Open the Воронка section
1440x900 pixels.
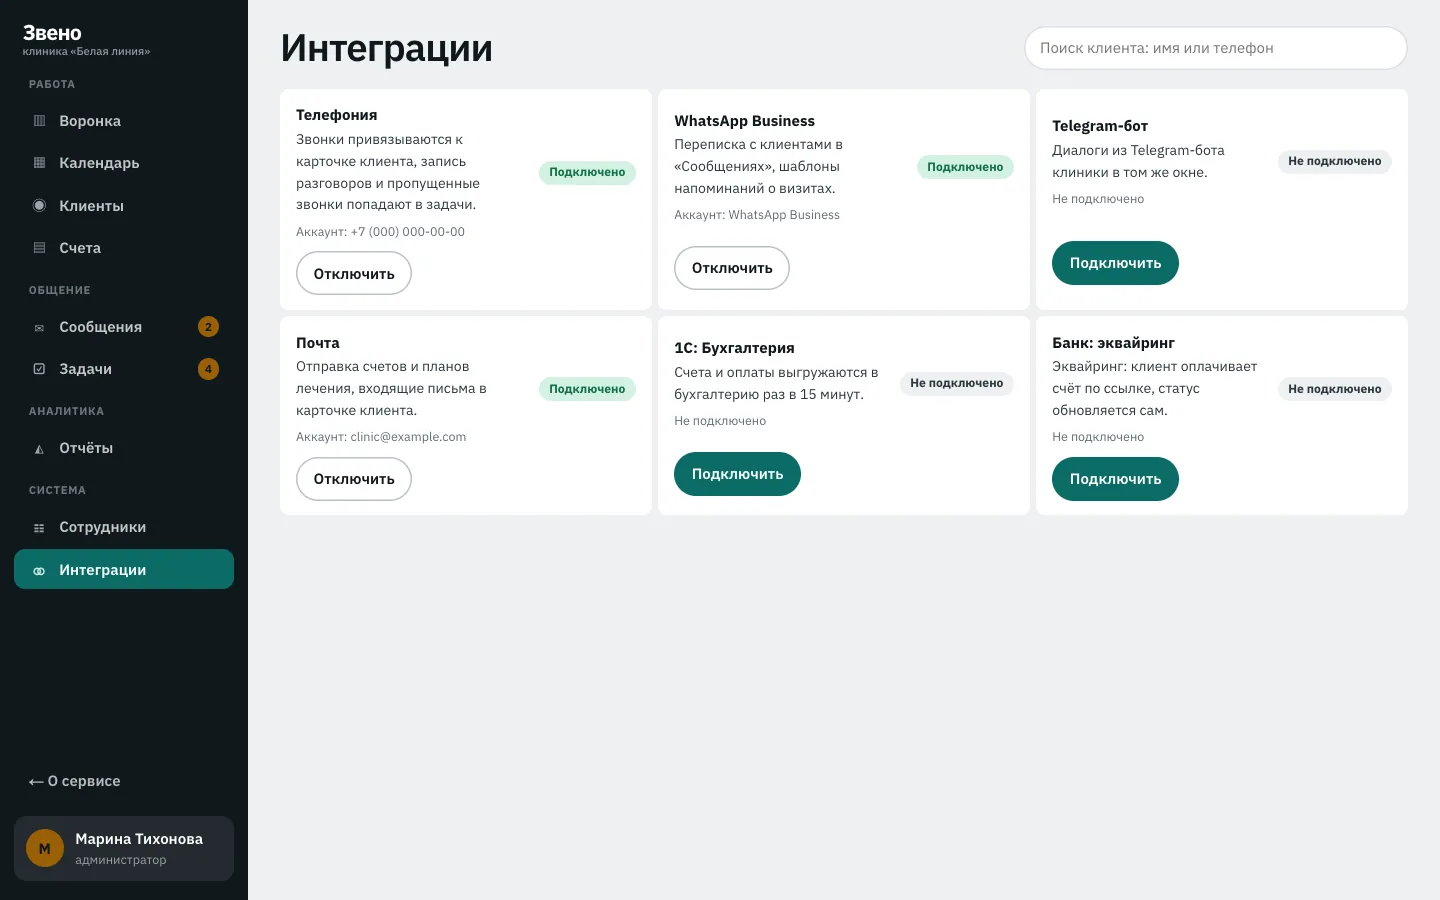124,121
